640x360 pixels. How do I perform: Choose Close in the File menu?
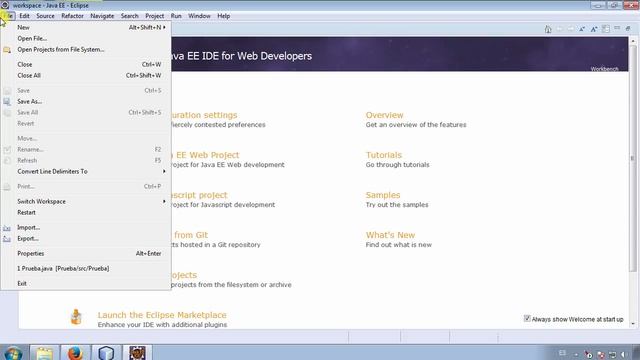tap(86, 64)
